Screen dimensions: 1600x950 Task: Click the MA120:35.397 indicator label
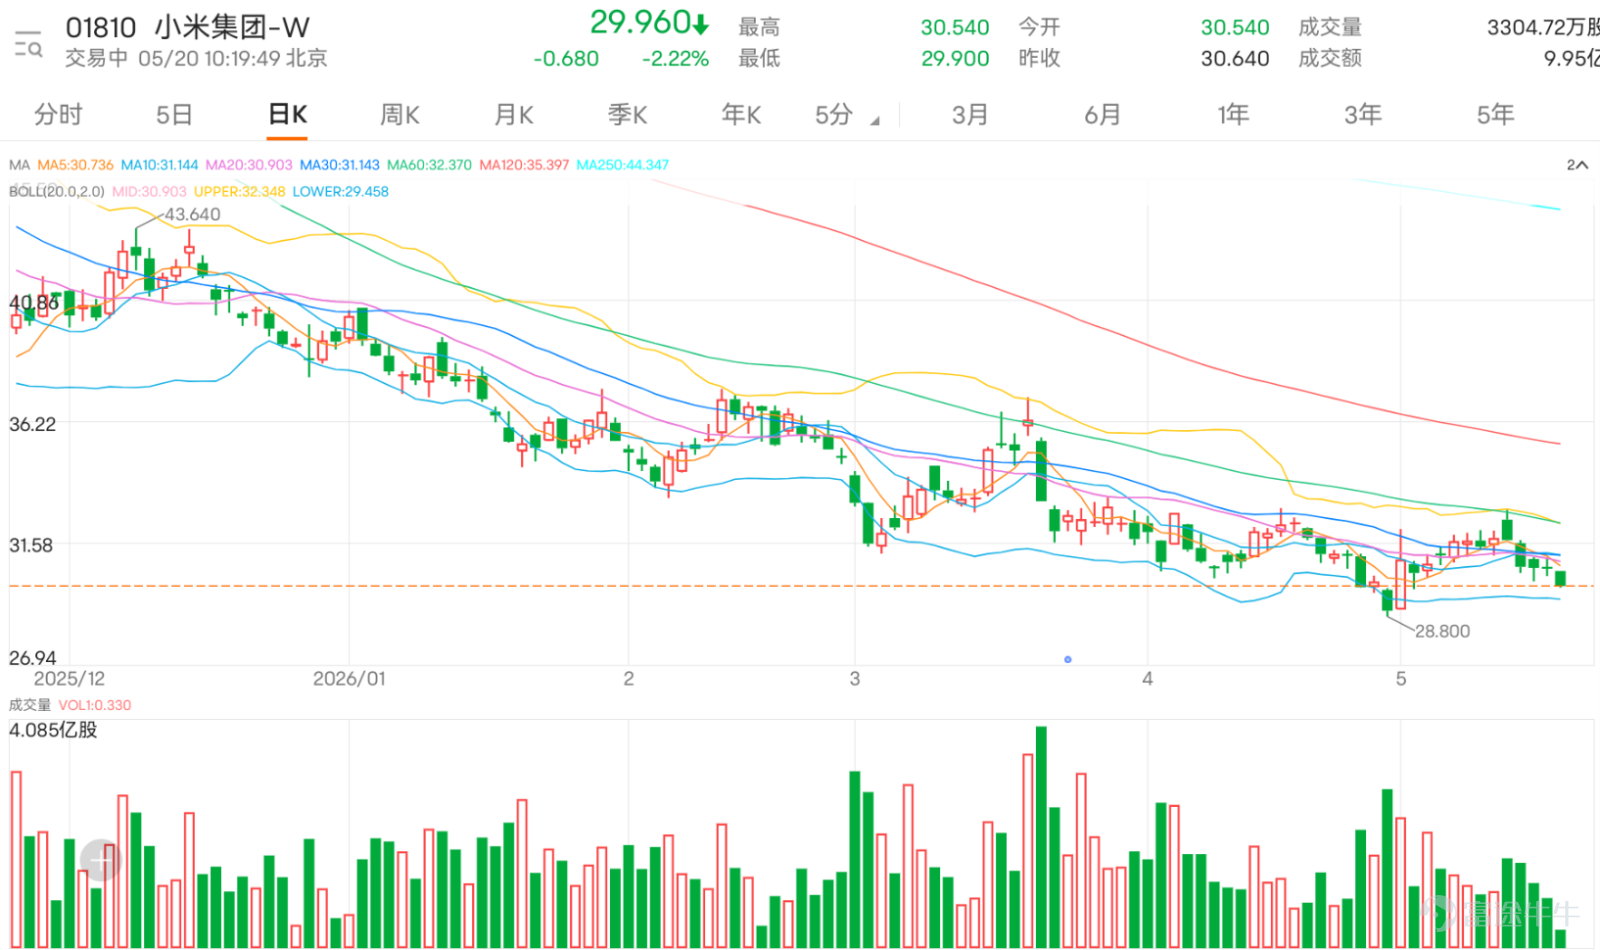pos(524,165)
